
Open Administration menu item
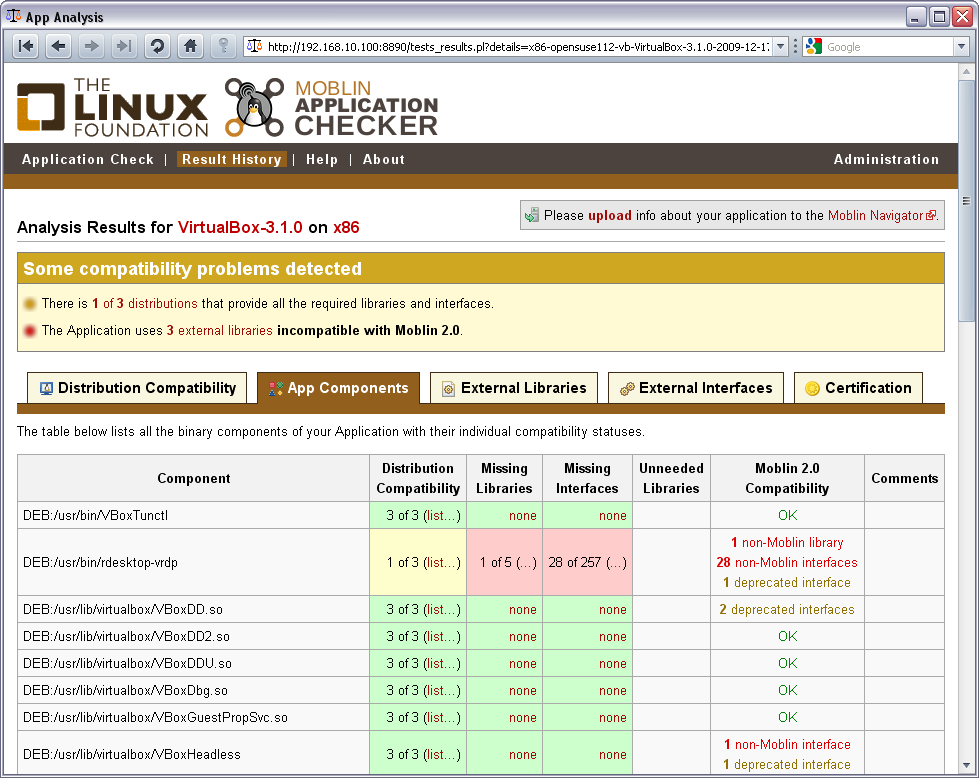(x=887, y=159)
